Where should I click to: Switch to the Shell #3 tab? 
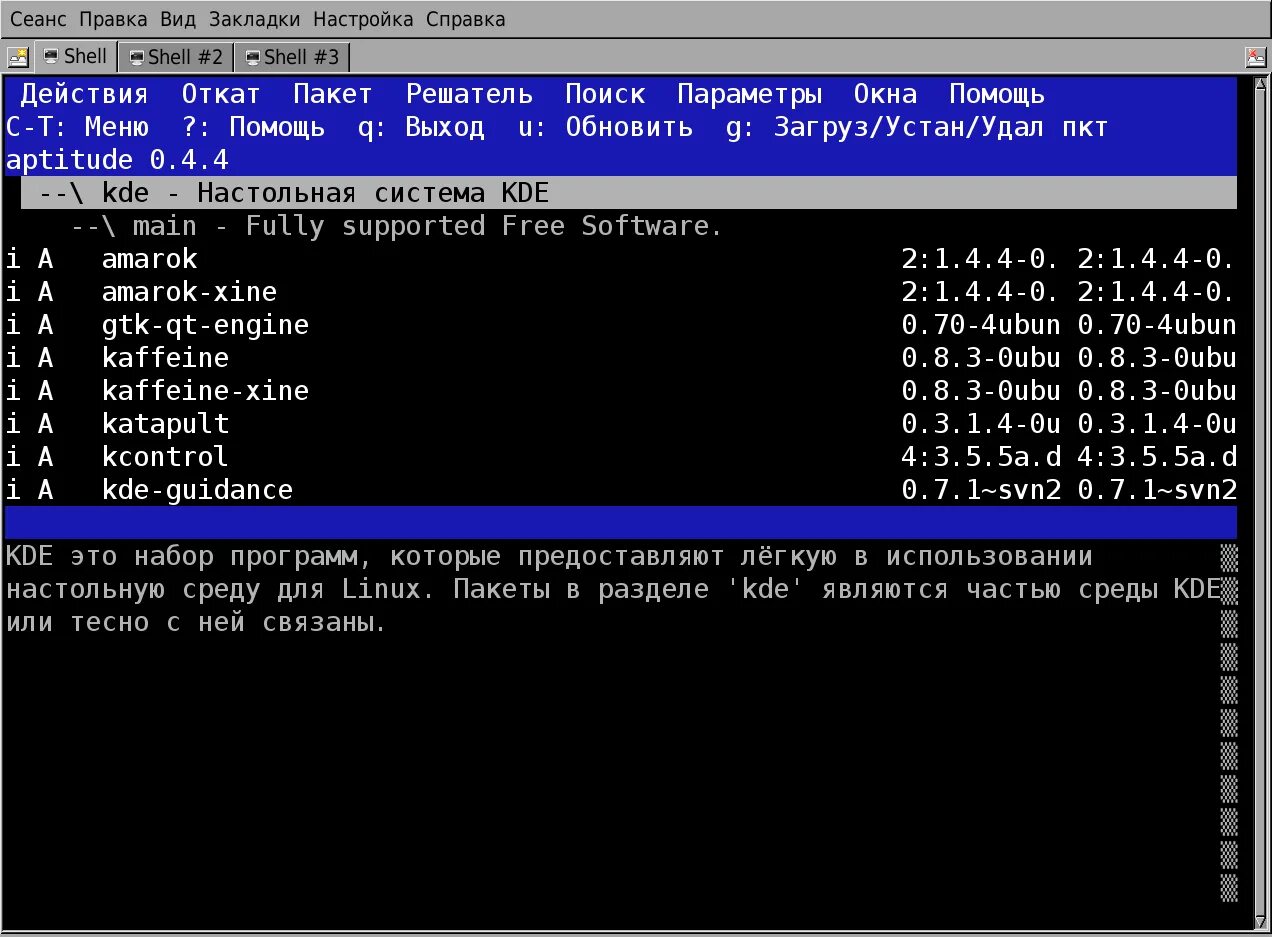pyautogui.click(x=292, y=57)
